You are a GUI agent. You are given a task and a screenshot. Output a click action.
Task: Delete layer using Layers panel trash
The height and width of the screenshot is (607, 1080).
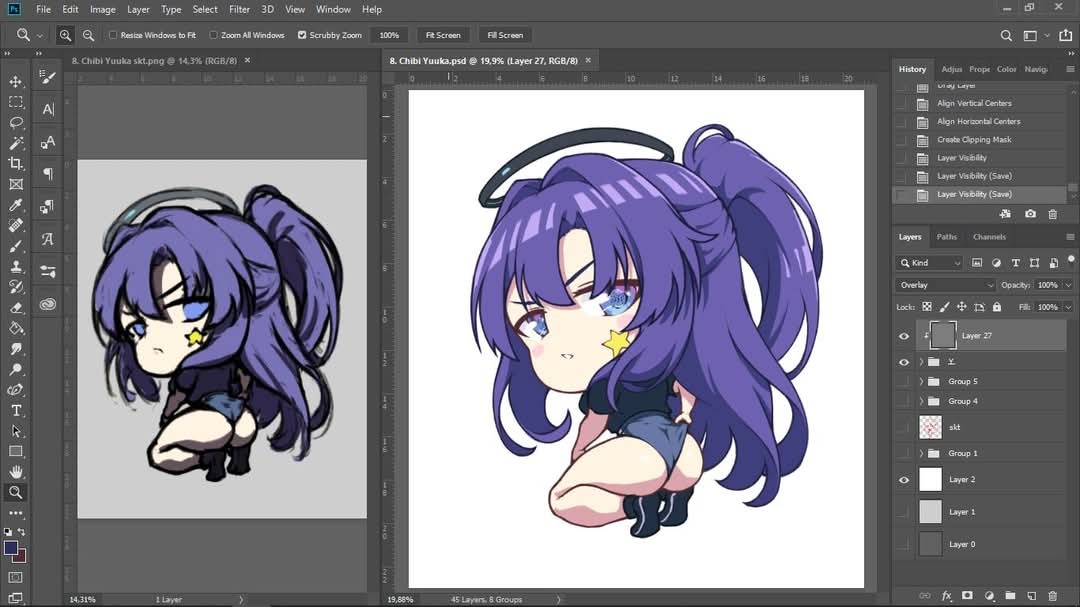1052,596
